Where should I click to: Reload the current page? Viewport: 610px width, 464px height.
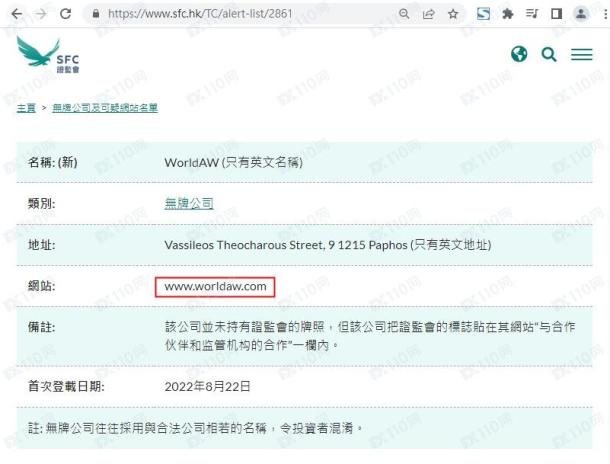(65, 14)
